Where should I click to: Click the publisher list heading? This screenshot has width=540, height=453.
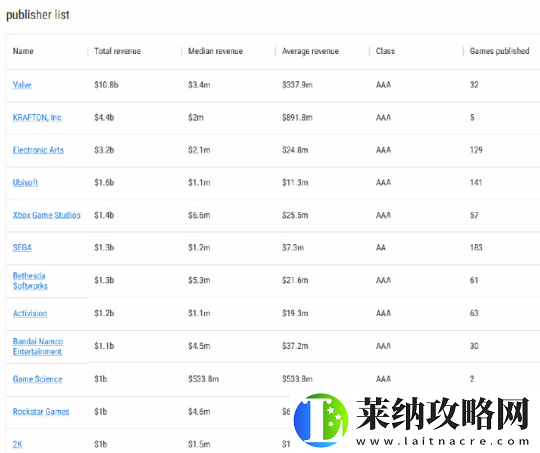pos(38,15)
